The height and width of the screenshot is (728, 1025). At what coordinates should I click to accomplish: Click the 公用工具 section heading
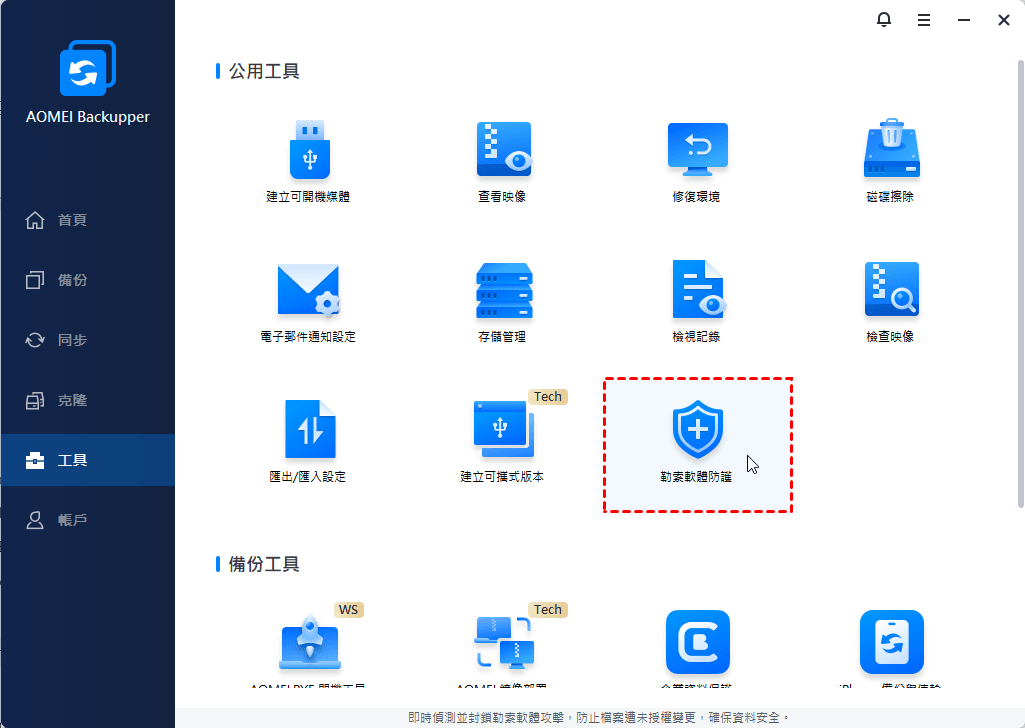tap(264, 71)
